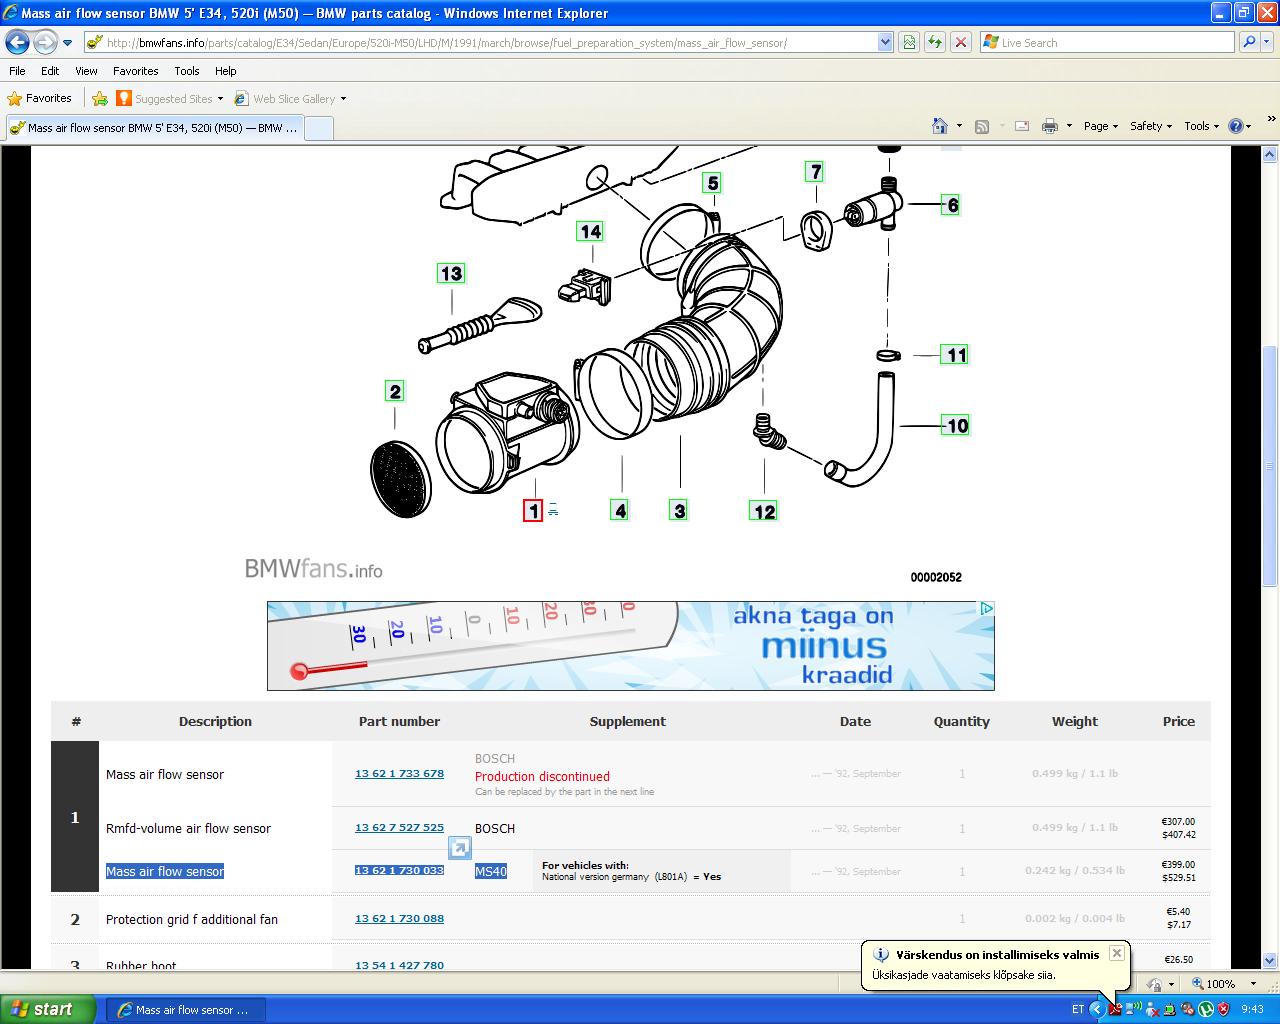Click diagram callout number 13
Viewport: 1280px width, 1024px height.
pos(451,273)
